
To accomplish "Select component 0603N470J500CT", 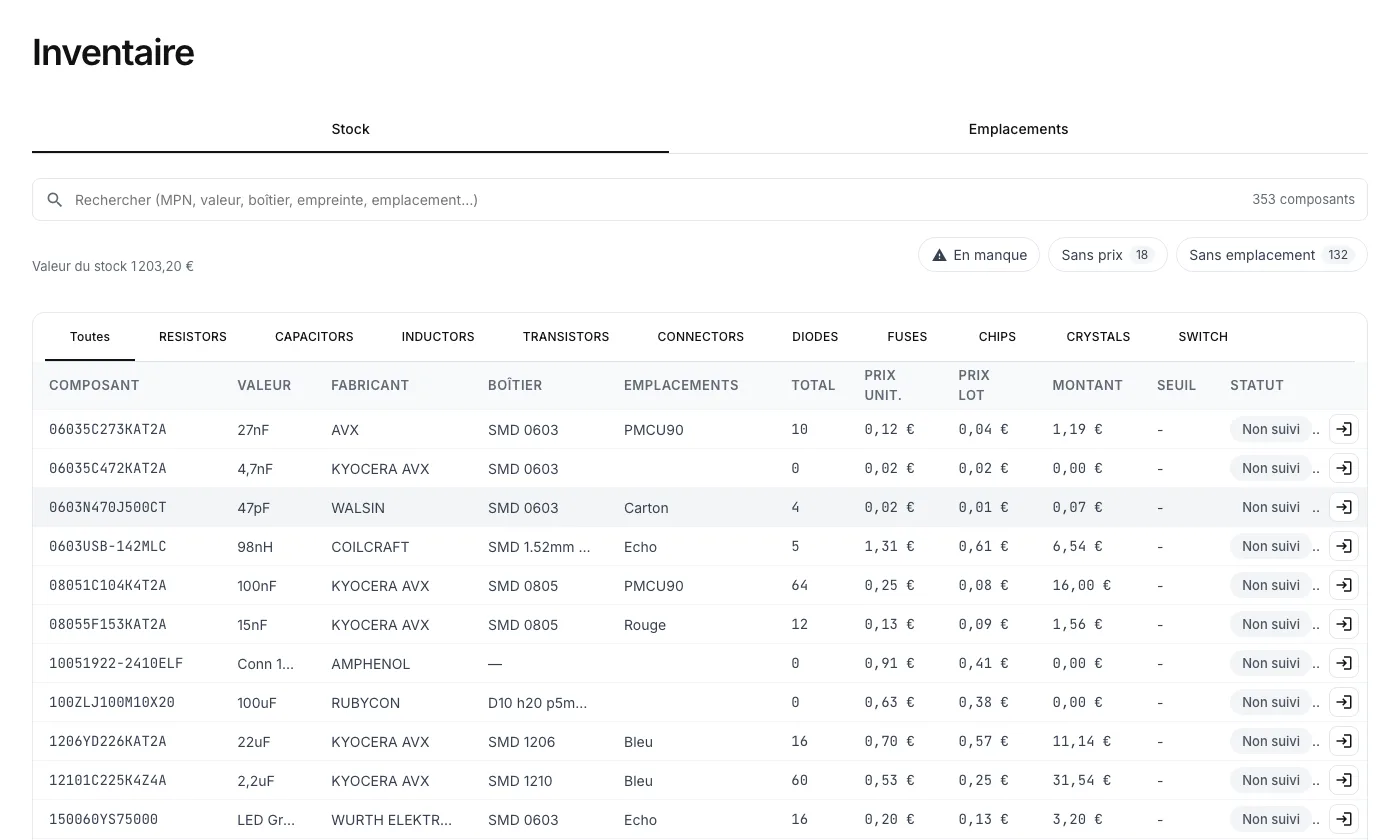I will (108, 507).
